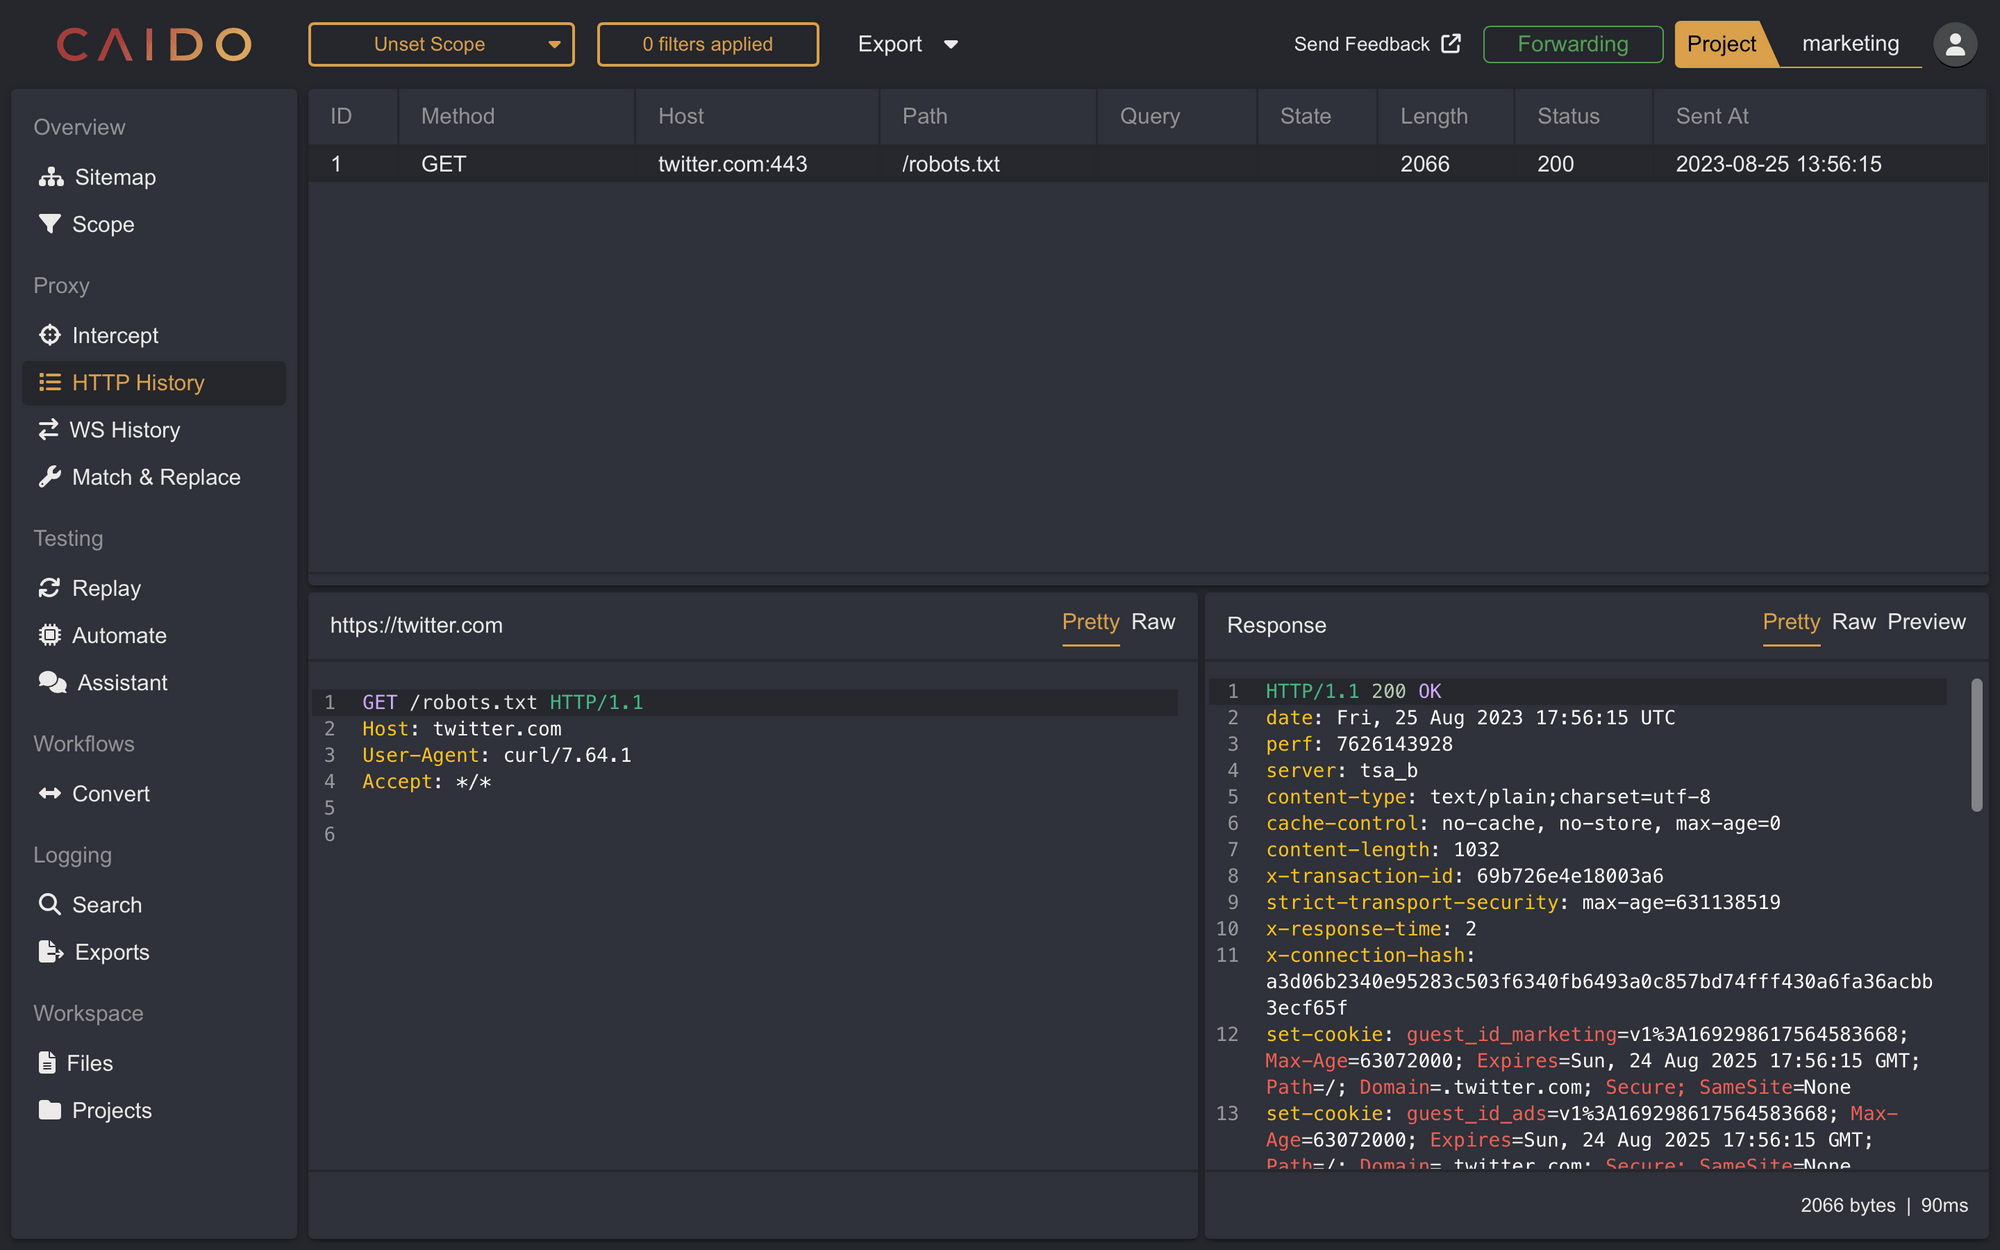Screen dimensions: 2000x1250
Task: Open the Unset Scope dropdown
Action: (441, 44)
